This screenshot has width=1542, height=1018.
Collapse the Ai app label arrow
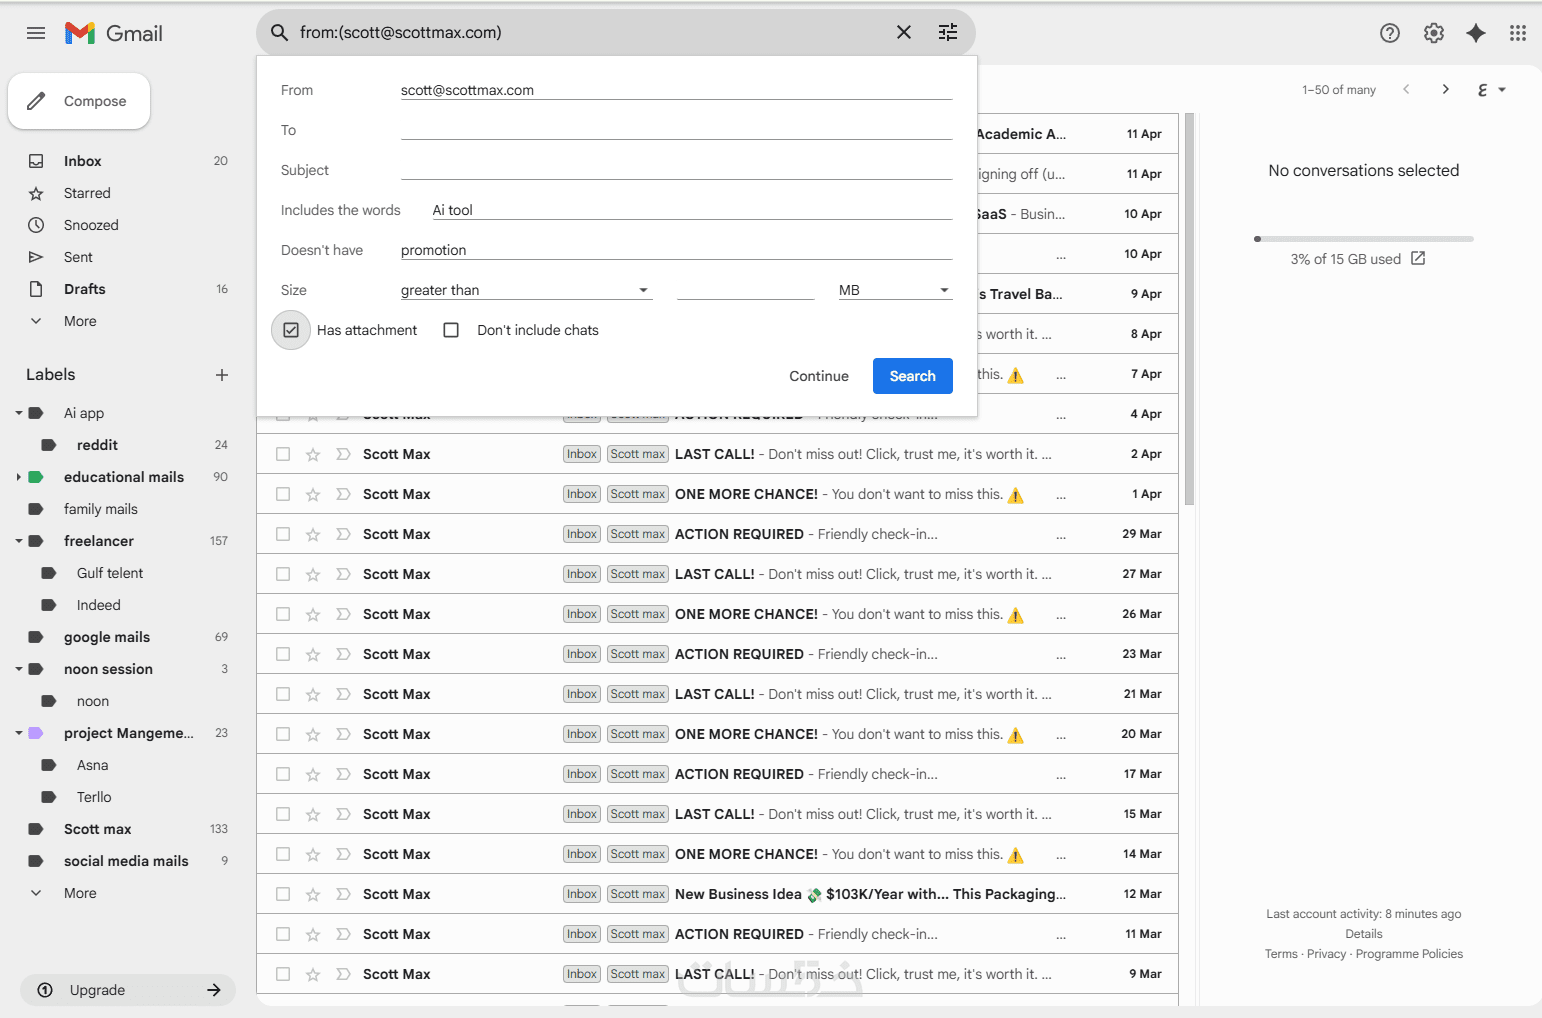(18, 413)
